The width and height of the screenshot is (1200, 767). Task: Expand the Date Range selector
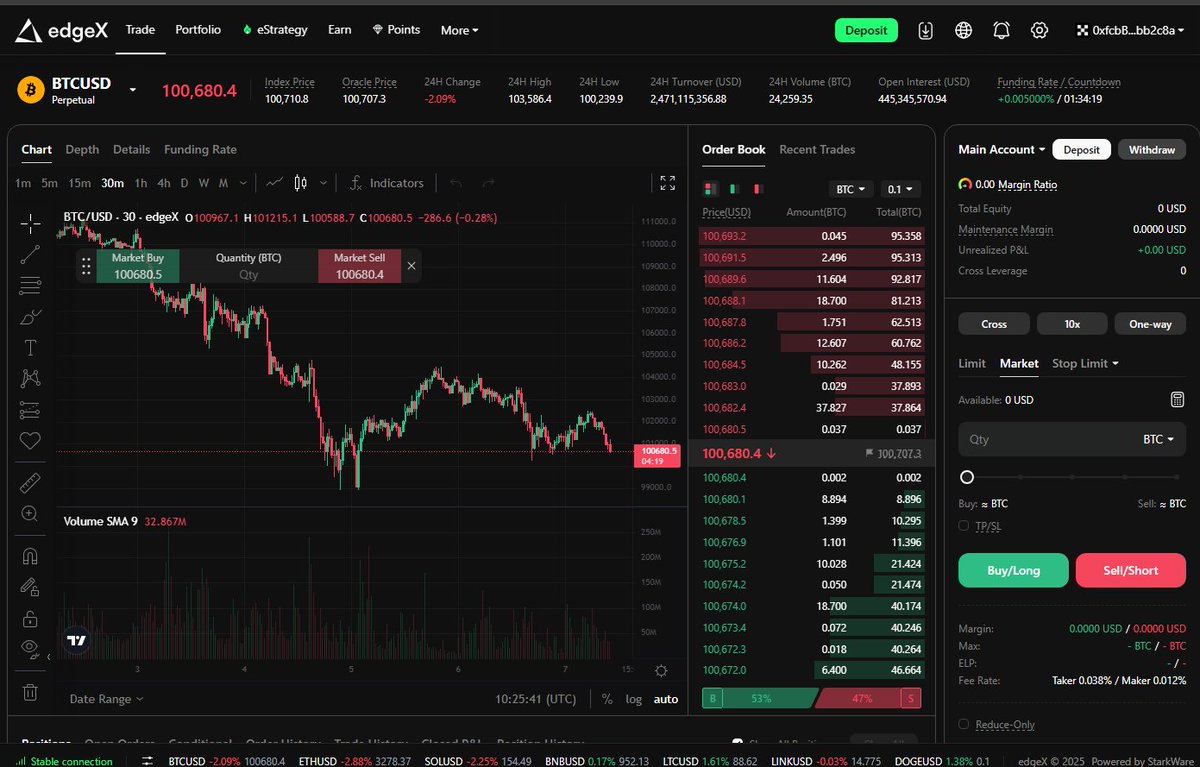pos(105,698)
